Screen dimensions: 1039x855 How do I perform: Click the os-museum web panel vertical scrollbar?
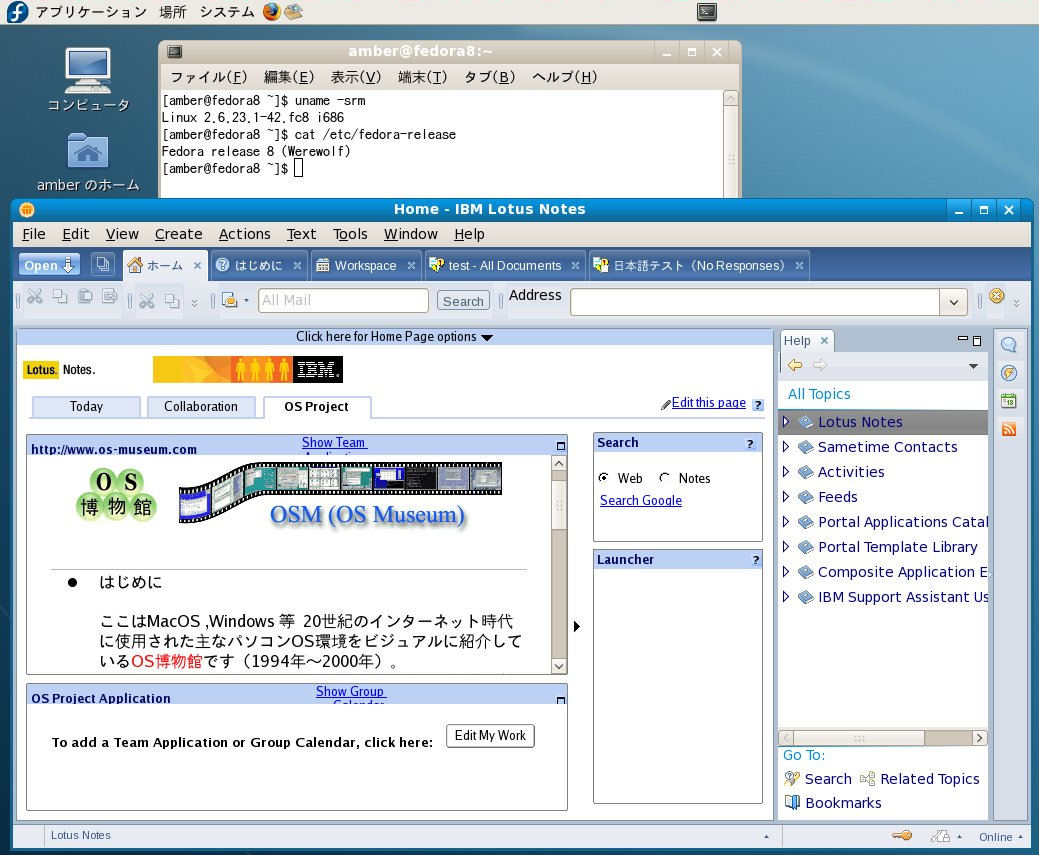[559, 565]
